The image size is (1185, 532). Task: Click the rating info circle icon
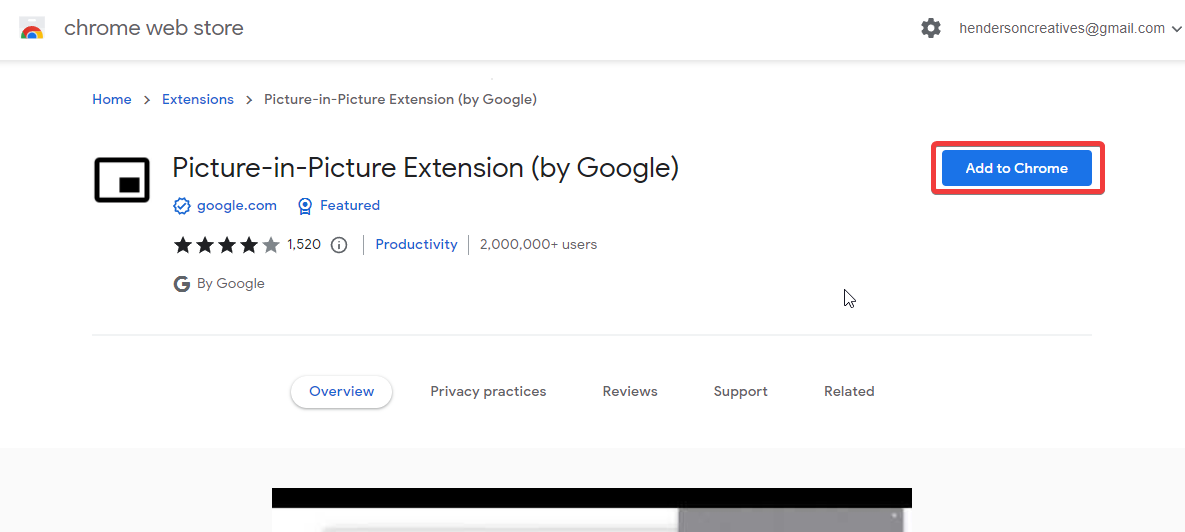[x=339, y=245]
